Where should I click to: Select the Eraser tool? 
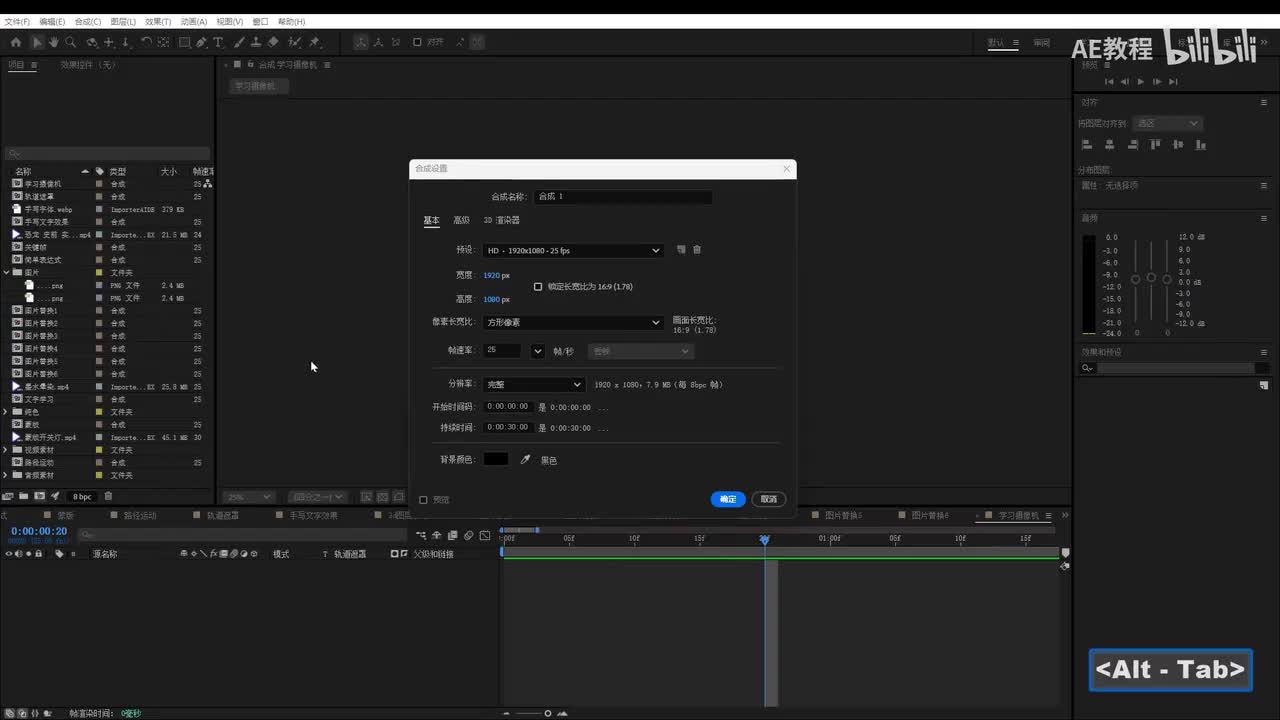tap(274, 42)
